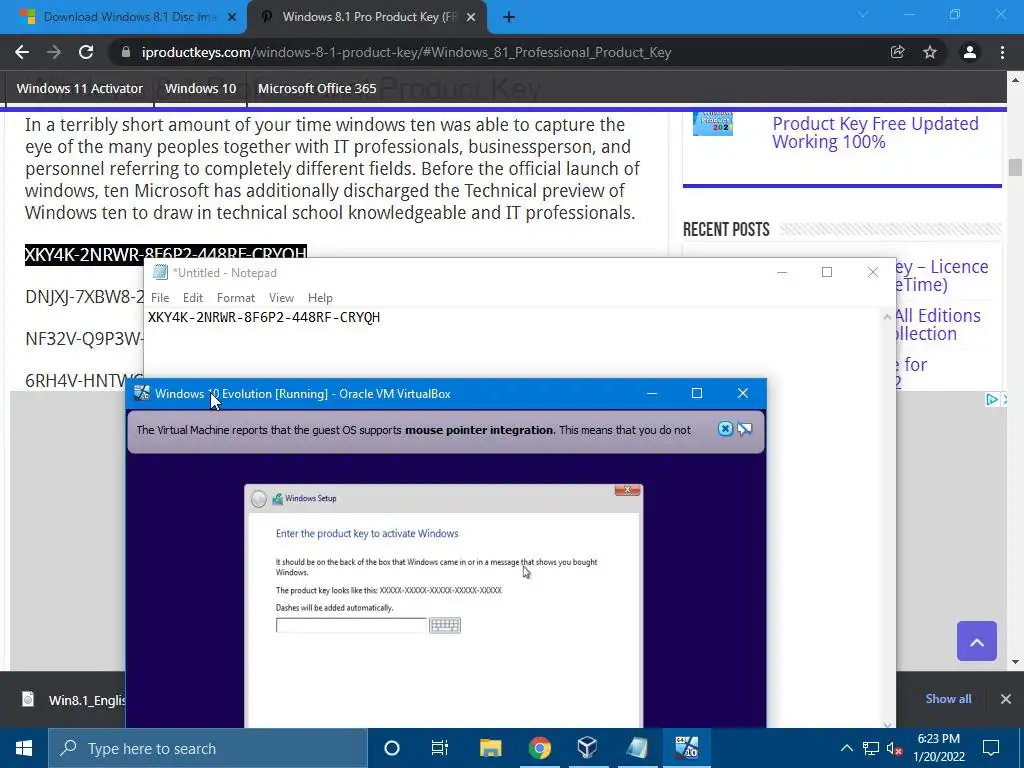Click the sidebar product key post thumbnail
The image size is (1024, 768).
pos(712,124)
